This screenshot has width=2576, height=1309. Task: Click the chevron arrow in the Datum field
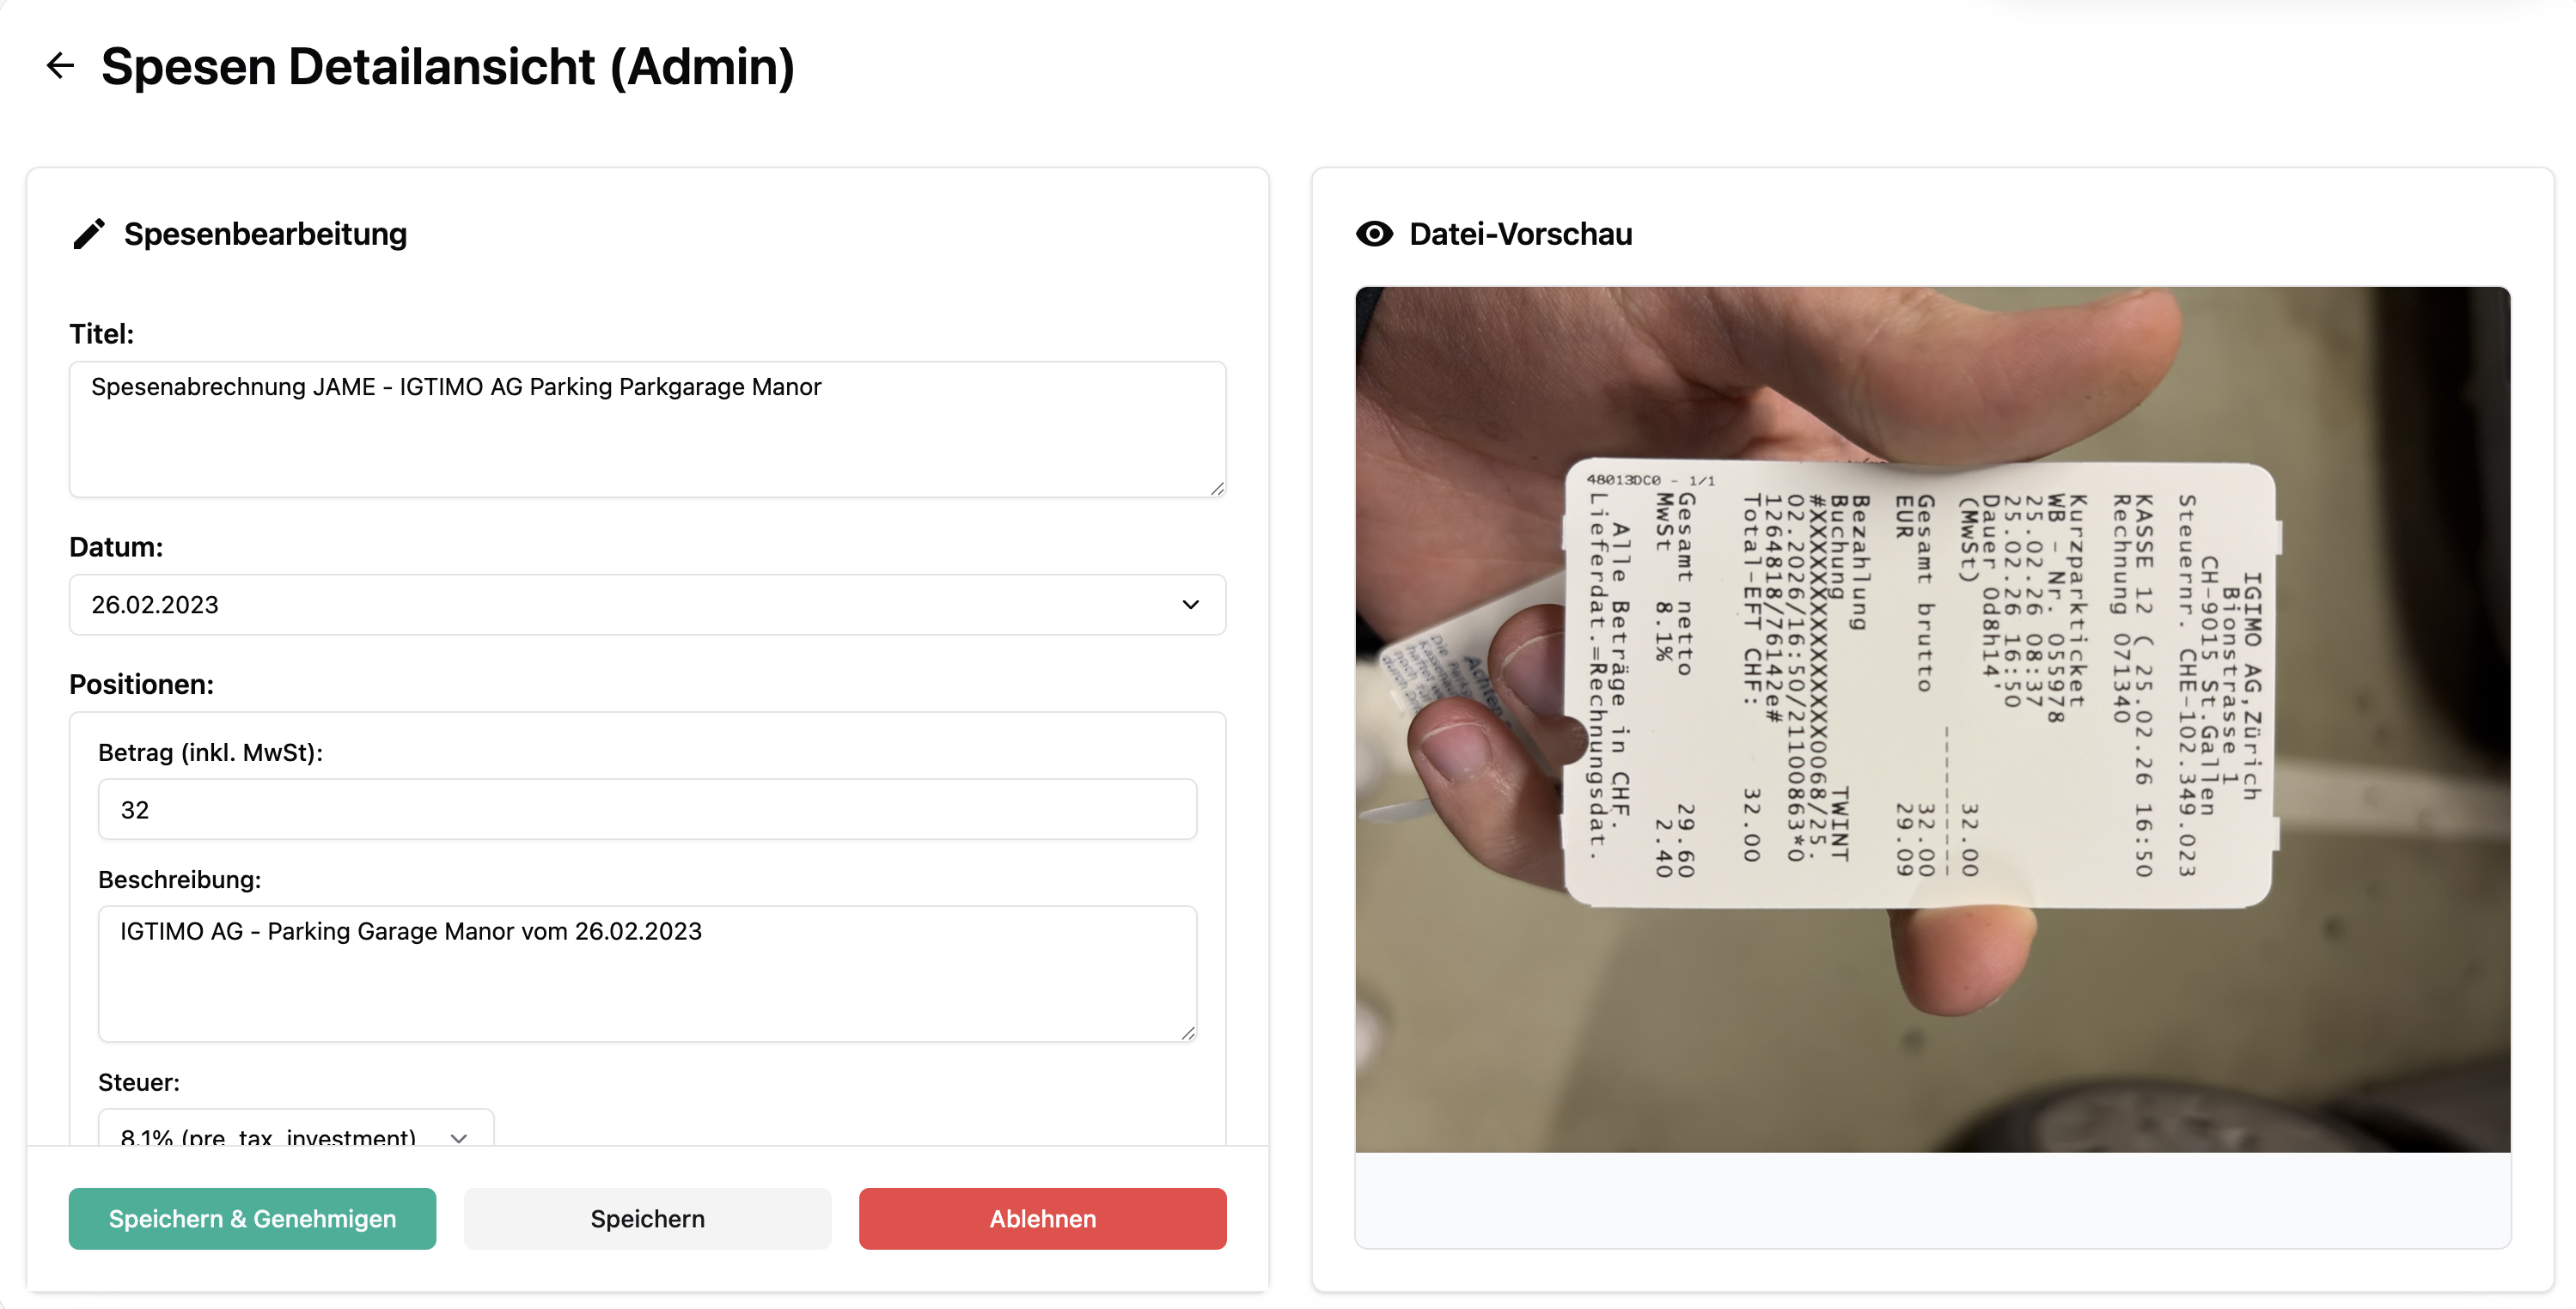tap(1190, 604)
